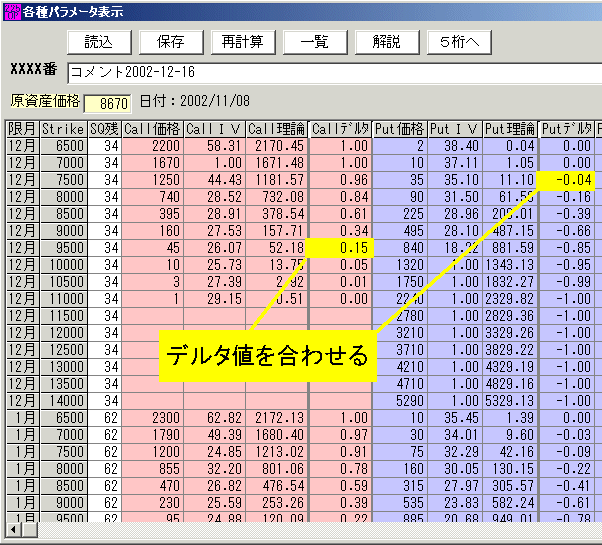
Task: Click the 再計算 recalculate button
Action: click(x=243, y=42)
